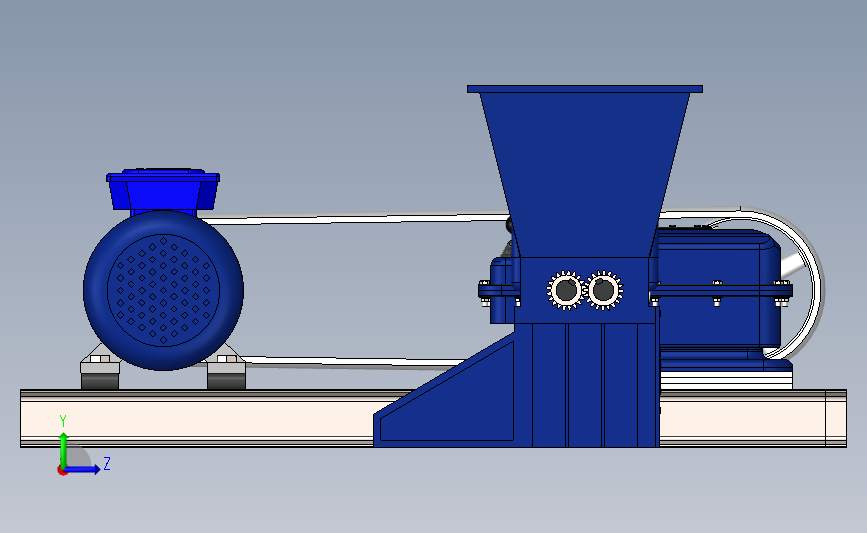
Task: Select the cream-colored base frame beam
Action: [199, 419]
